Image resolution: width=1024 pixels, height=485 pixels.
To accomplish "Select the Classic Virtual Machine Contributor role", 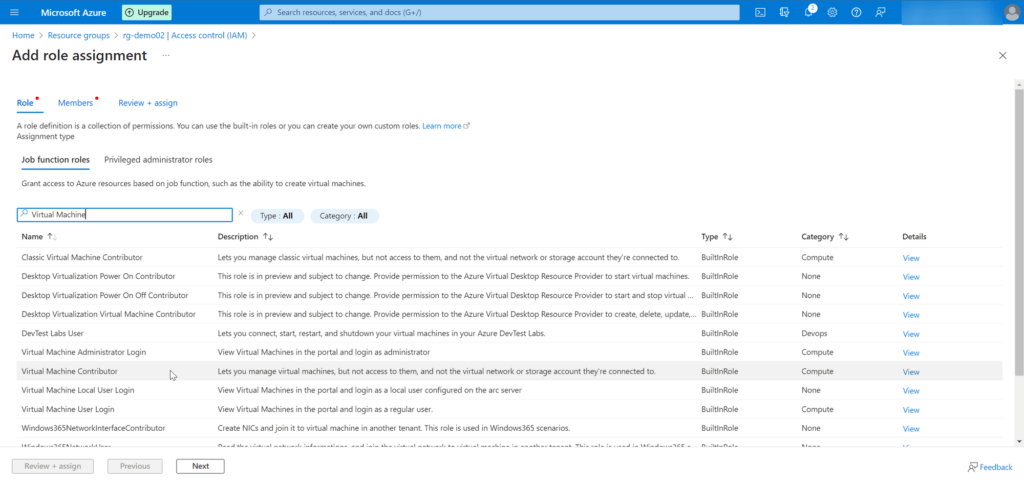I will tap(509, 257).
